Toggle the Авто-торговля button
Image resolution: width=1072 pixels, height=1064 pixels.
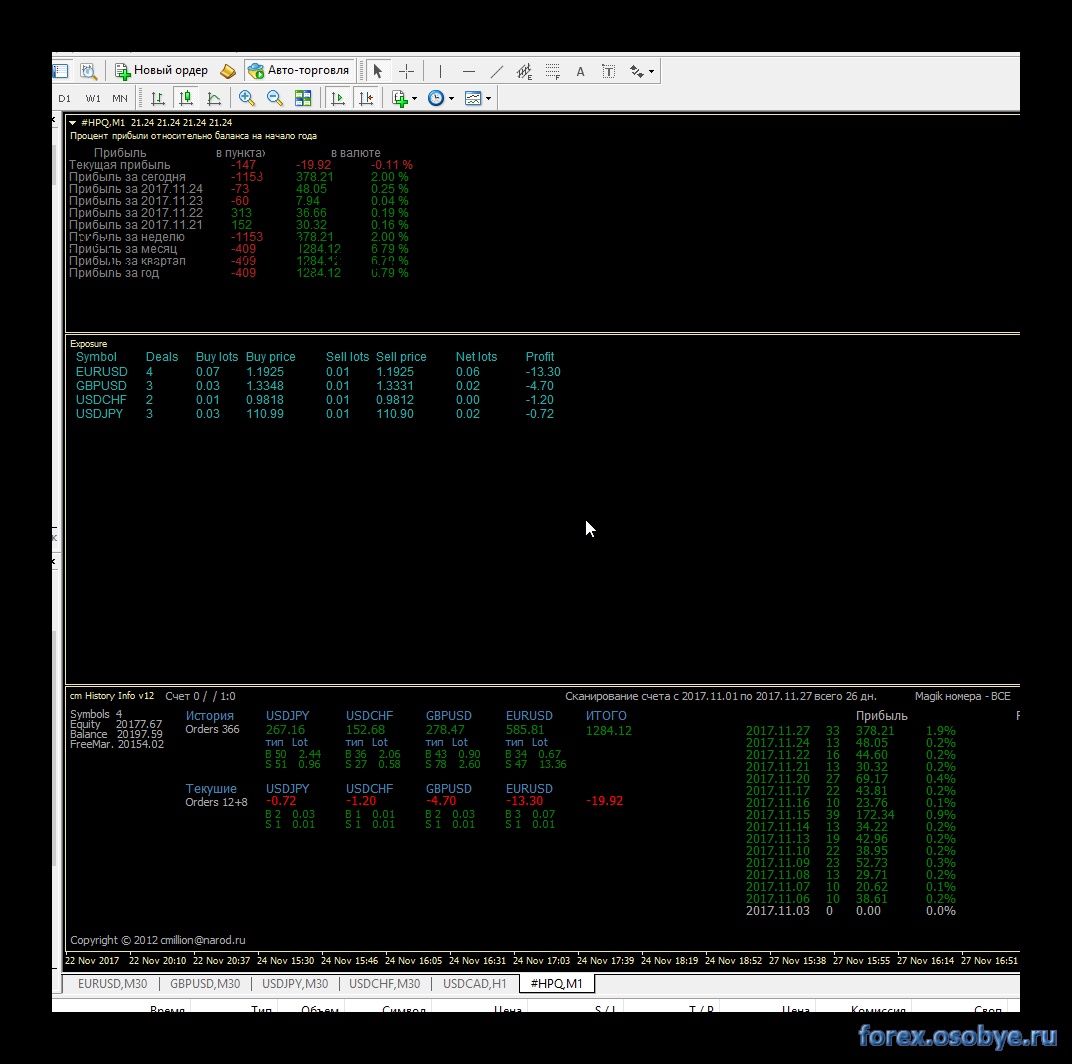pyautogui.click(x=299, y=70)
